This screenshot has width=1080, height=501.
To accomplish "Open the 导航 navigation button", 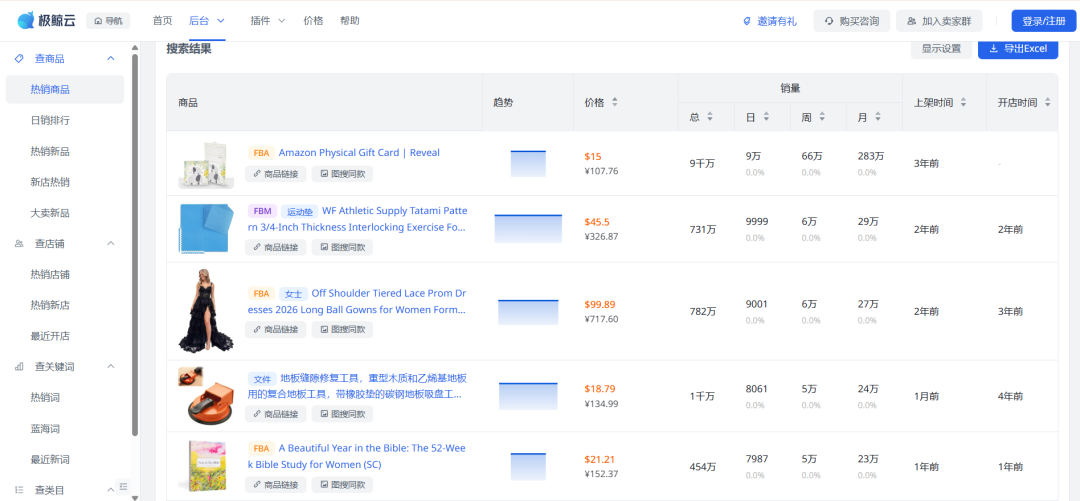I will coord(108,21).
